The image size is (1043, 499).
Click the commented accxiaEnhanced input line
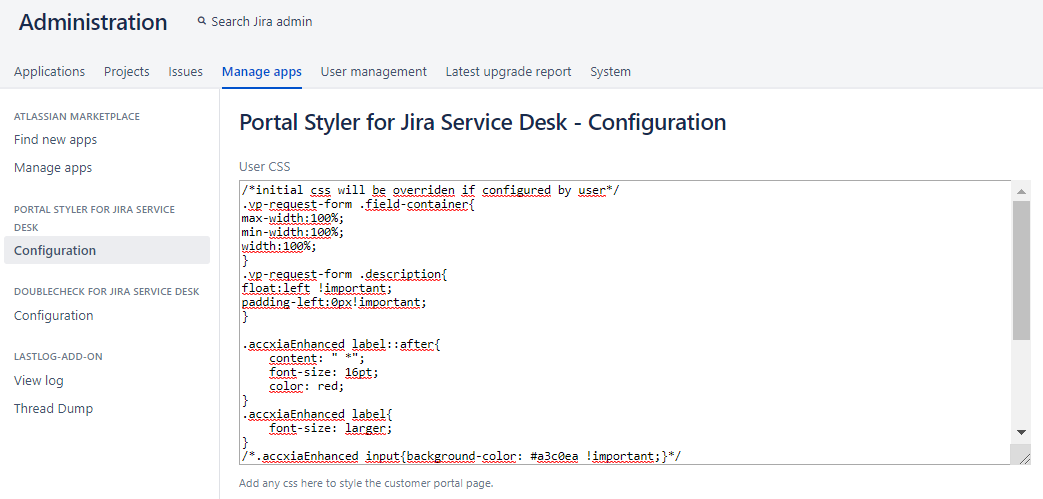point(462,456)
